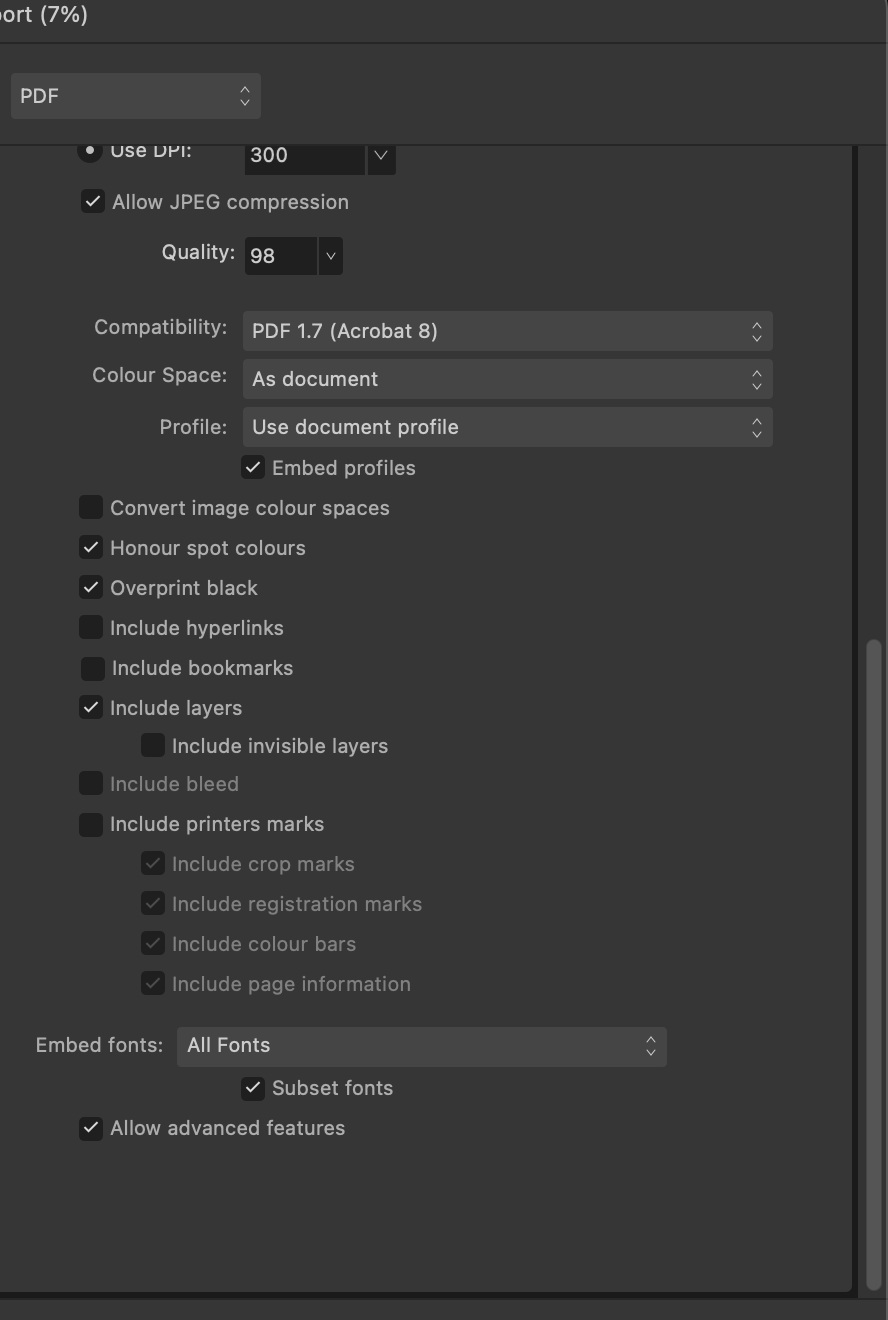The width and height of the screenshot is (888, 1320).
Task: Toggle the Embed profiles checkbox
Action: pyautogui.click(x=253, y=467)
